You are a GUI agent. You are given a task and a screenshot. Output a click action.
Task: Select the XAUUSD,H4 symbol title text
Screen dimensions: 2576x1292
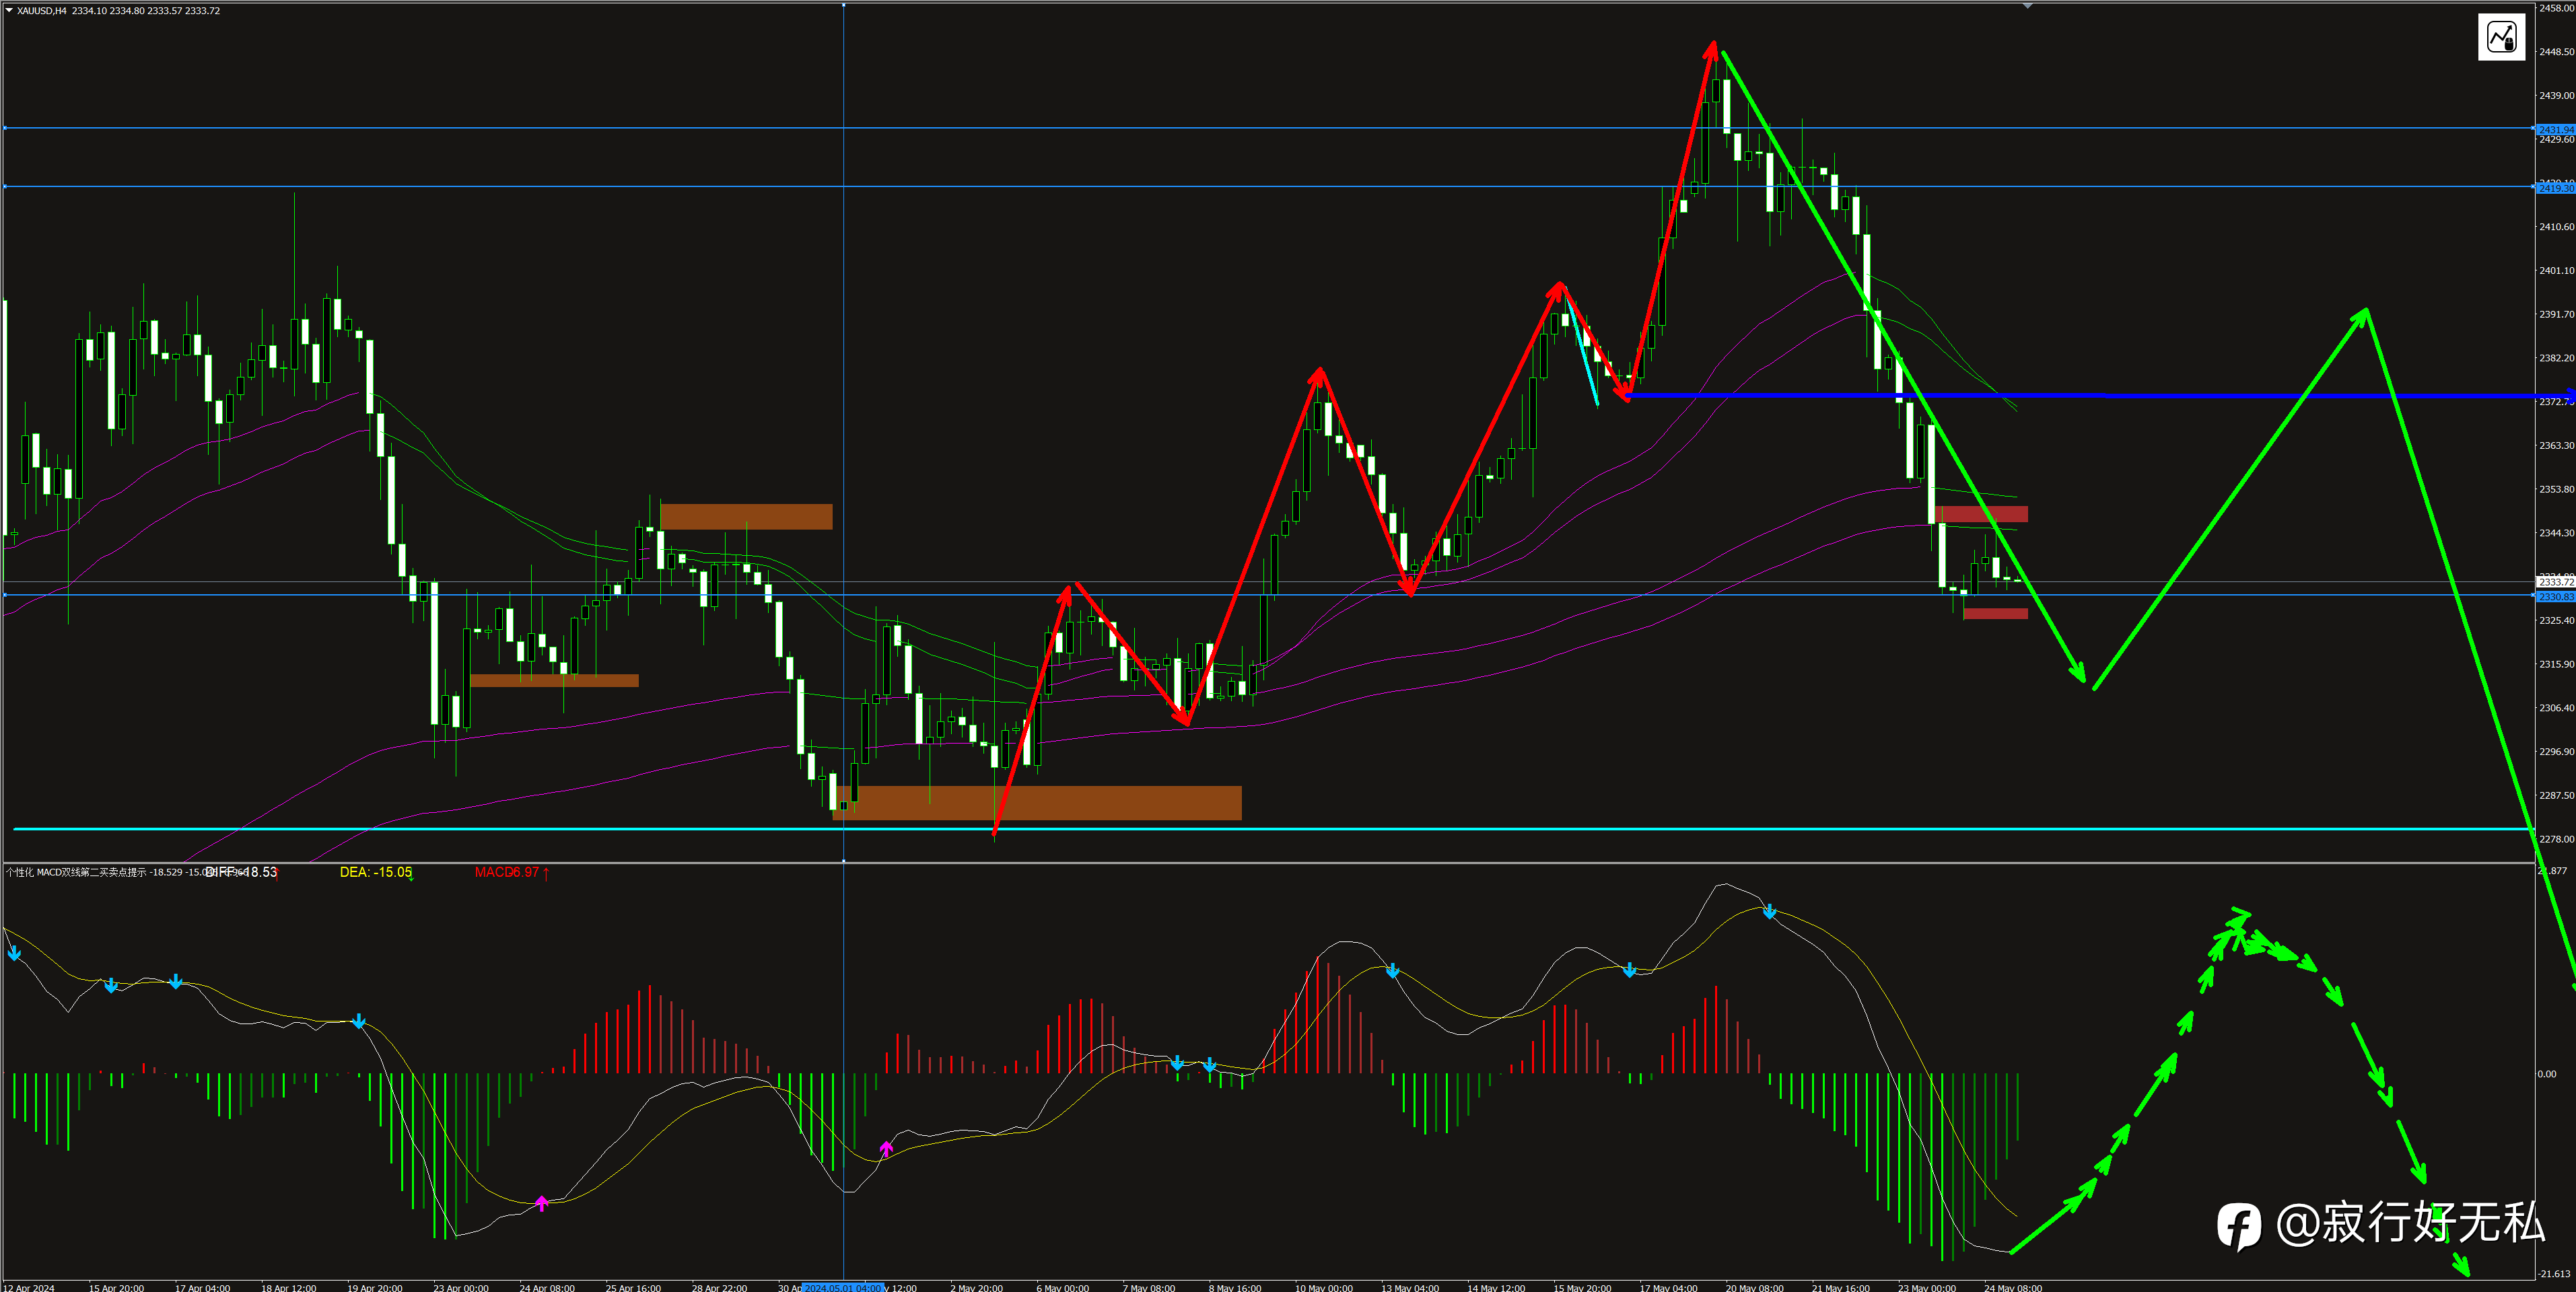pyautogui.click(x=42, y=11)
